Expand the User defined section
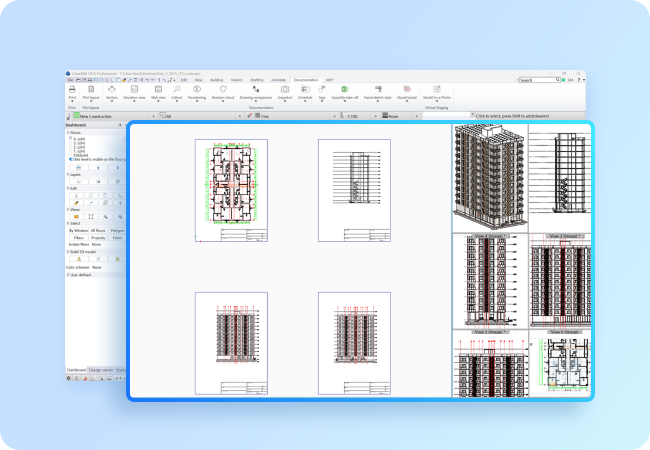Screen dimensions: 650x450 pyautogui.click(x=69, y=274)
